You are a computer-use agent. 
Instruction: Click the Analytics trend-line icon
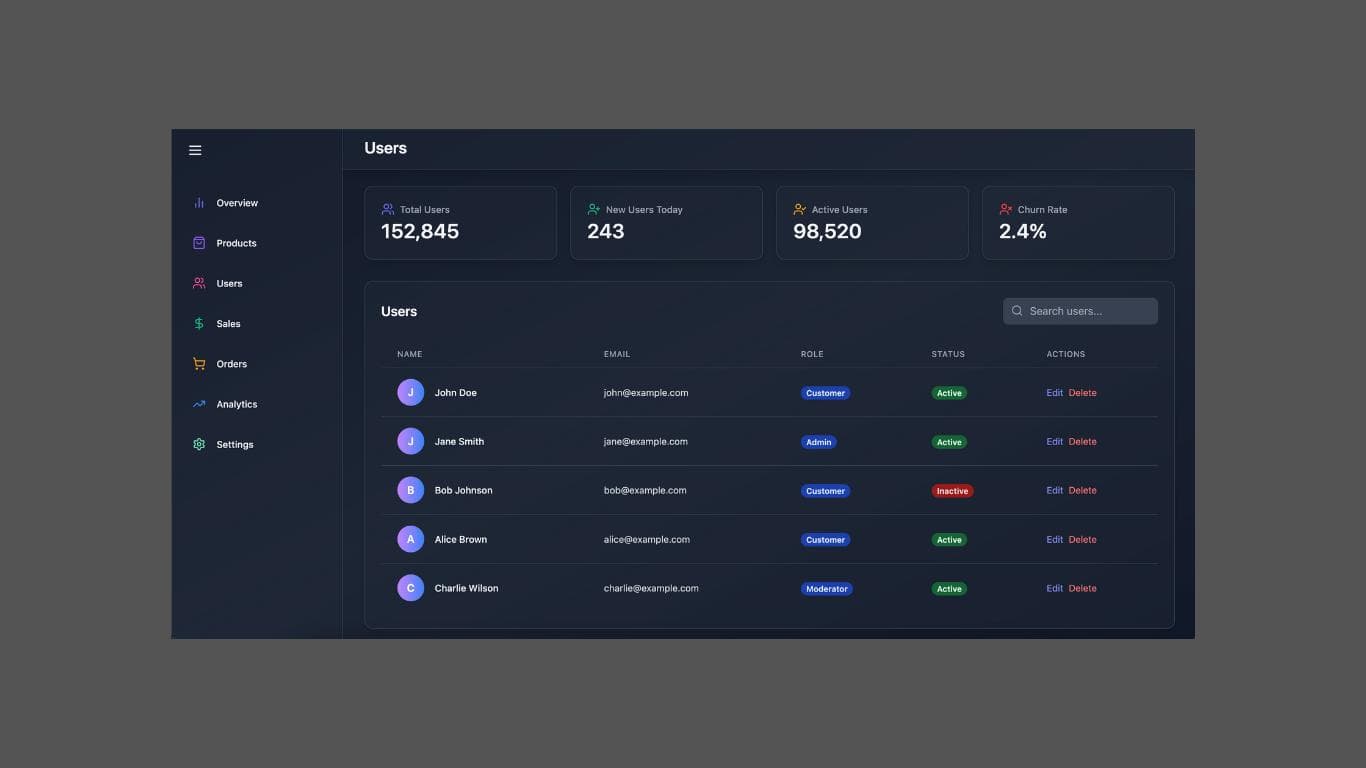[199, 404]
